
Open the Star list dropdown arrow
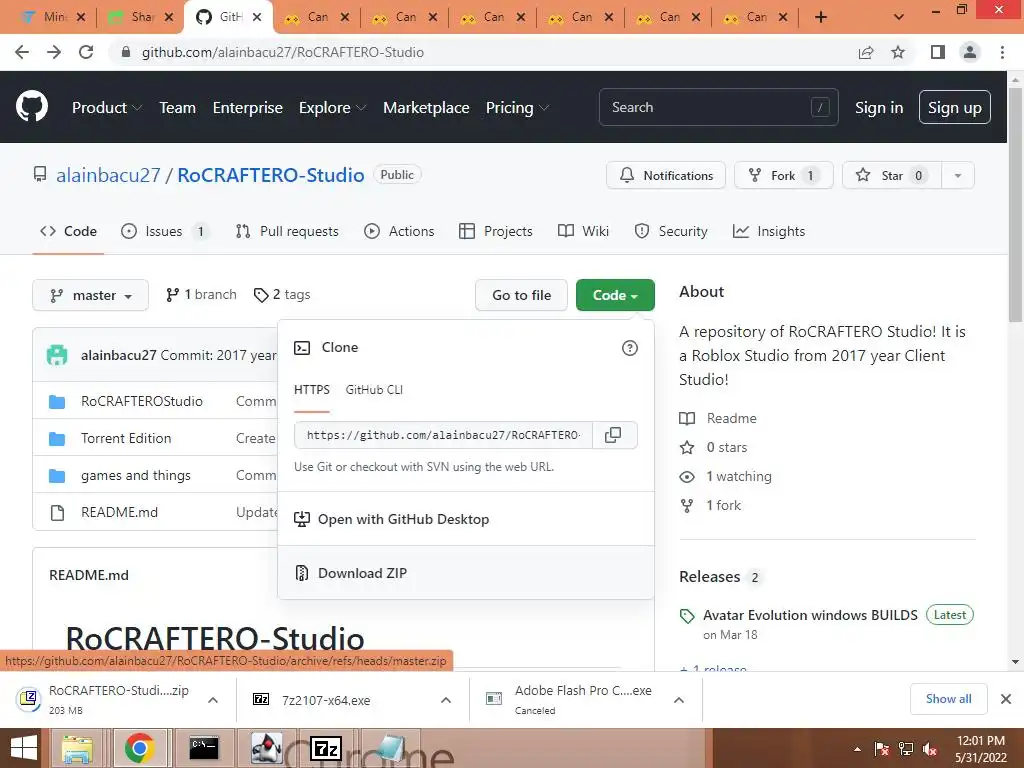957,176
